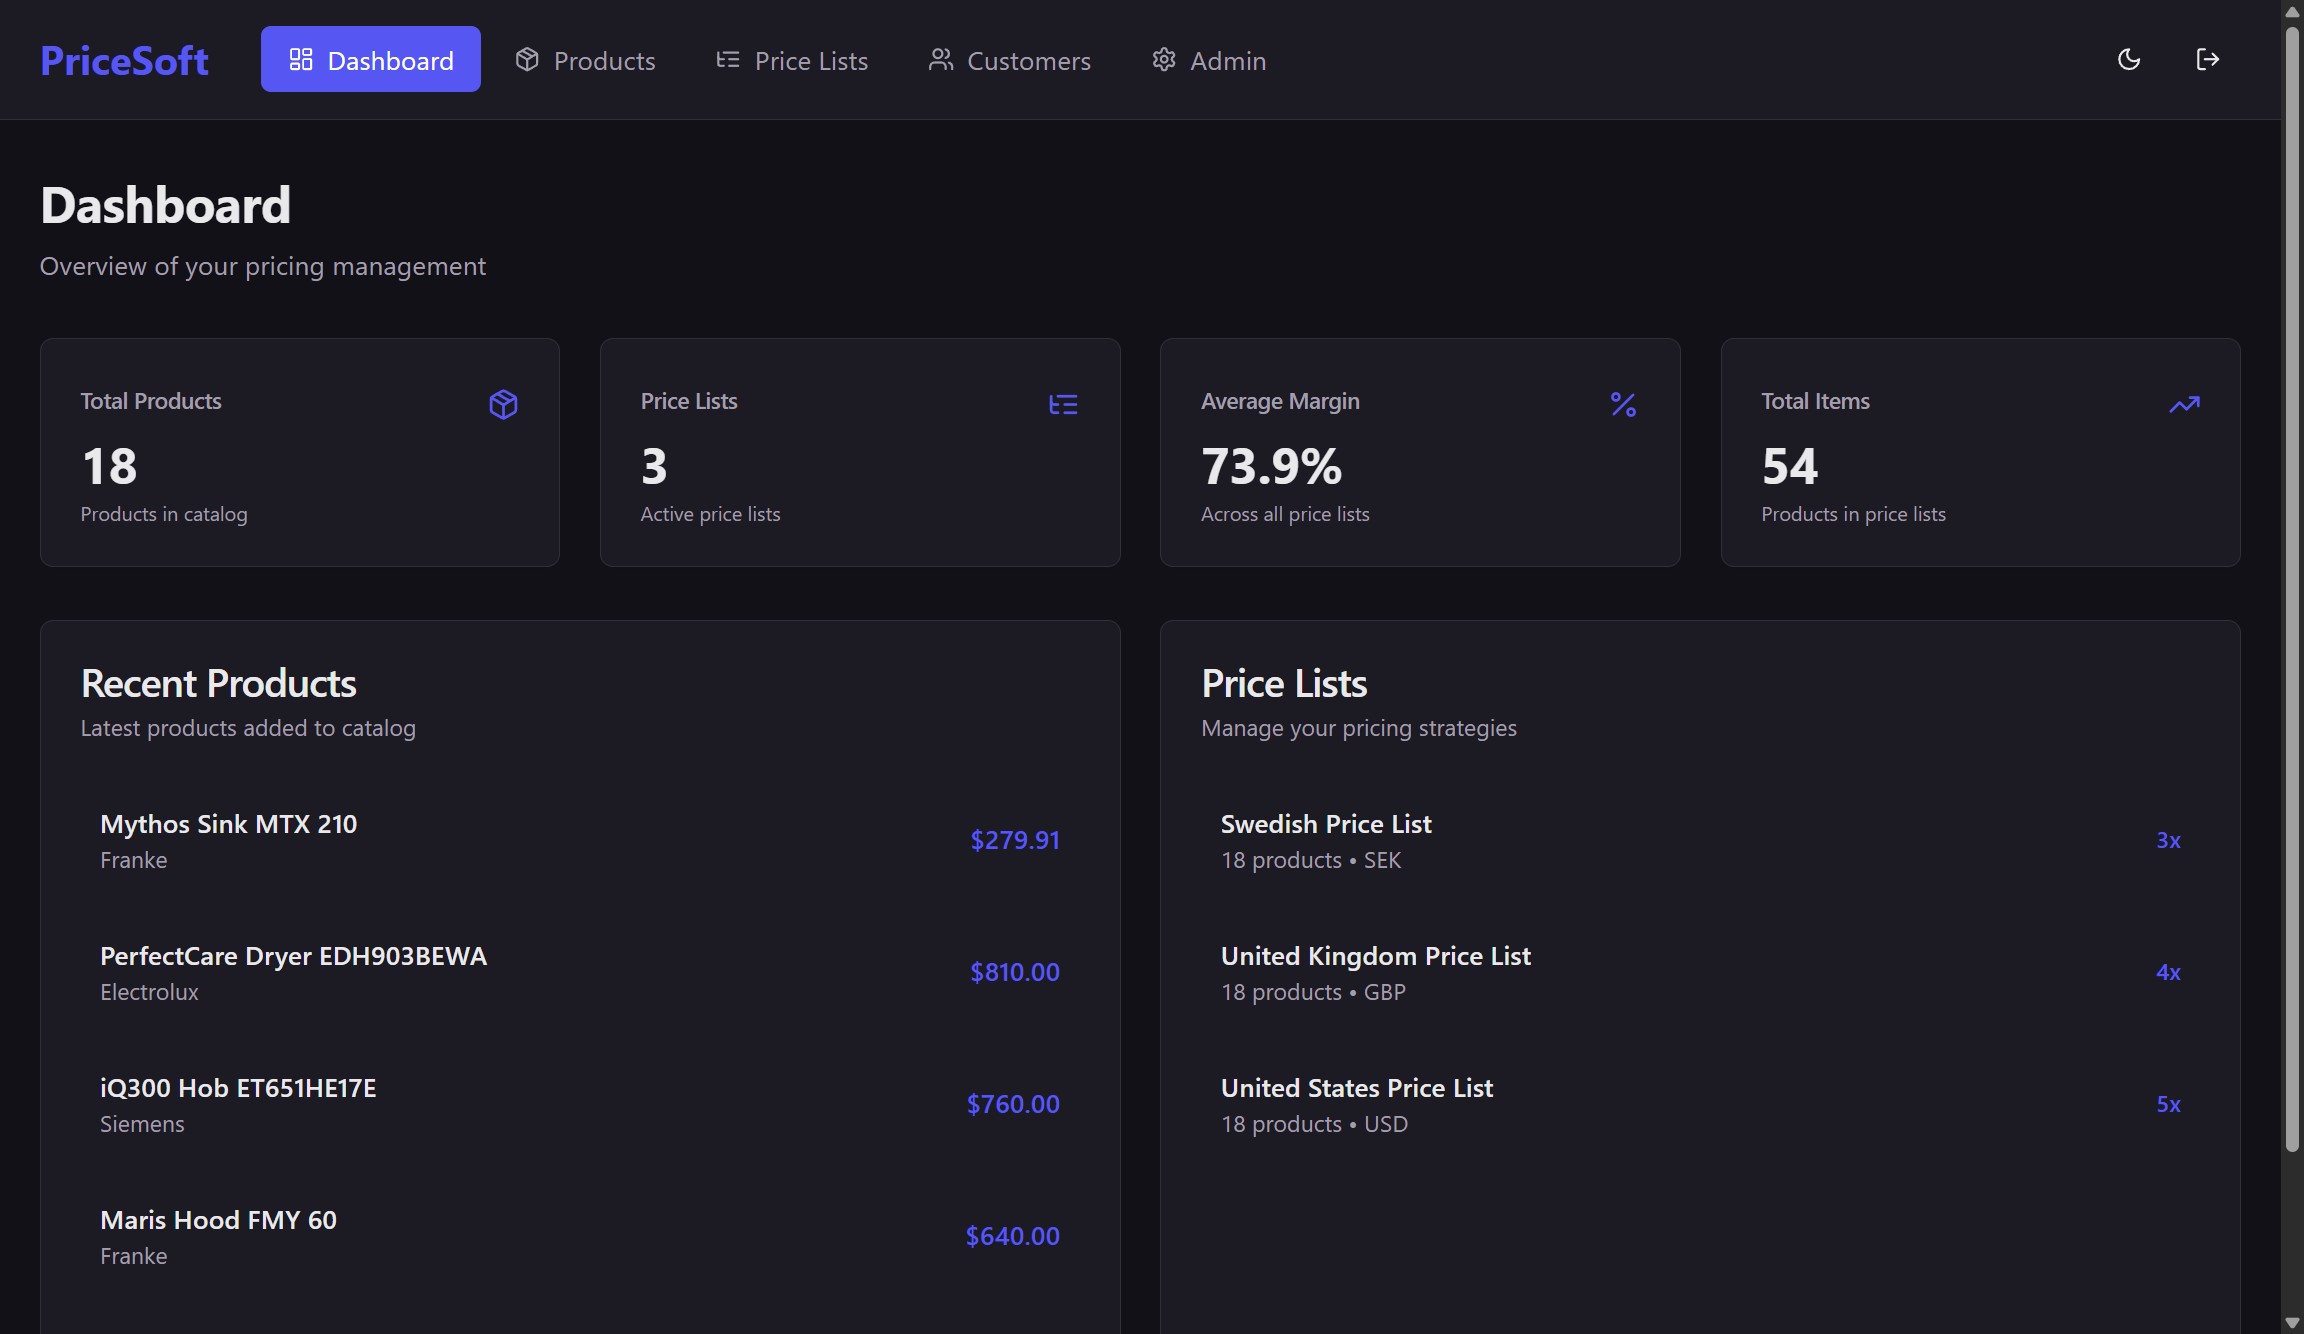The height and width of the screenshot is (1334, 2304).
Task: Select the iQ300 Hob ET651HE17E row
Action: 238,1089
